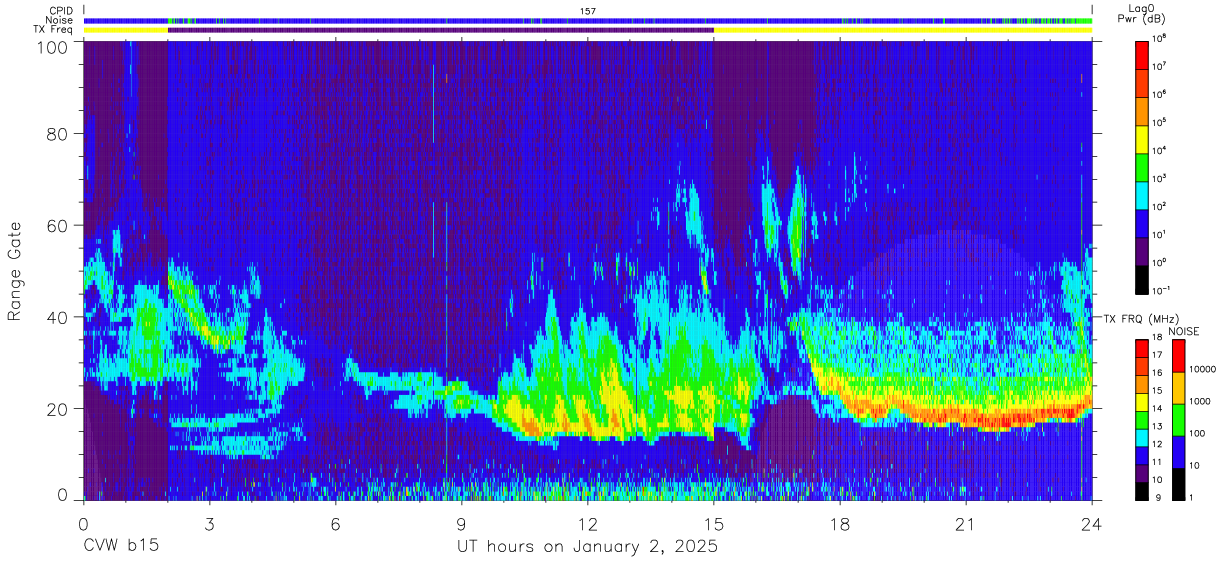This screenshot has width=1228, height=567.
Task: Click the 10^8 label on power colorbar
Action: pos(1162,39)
